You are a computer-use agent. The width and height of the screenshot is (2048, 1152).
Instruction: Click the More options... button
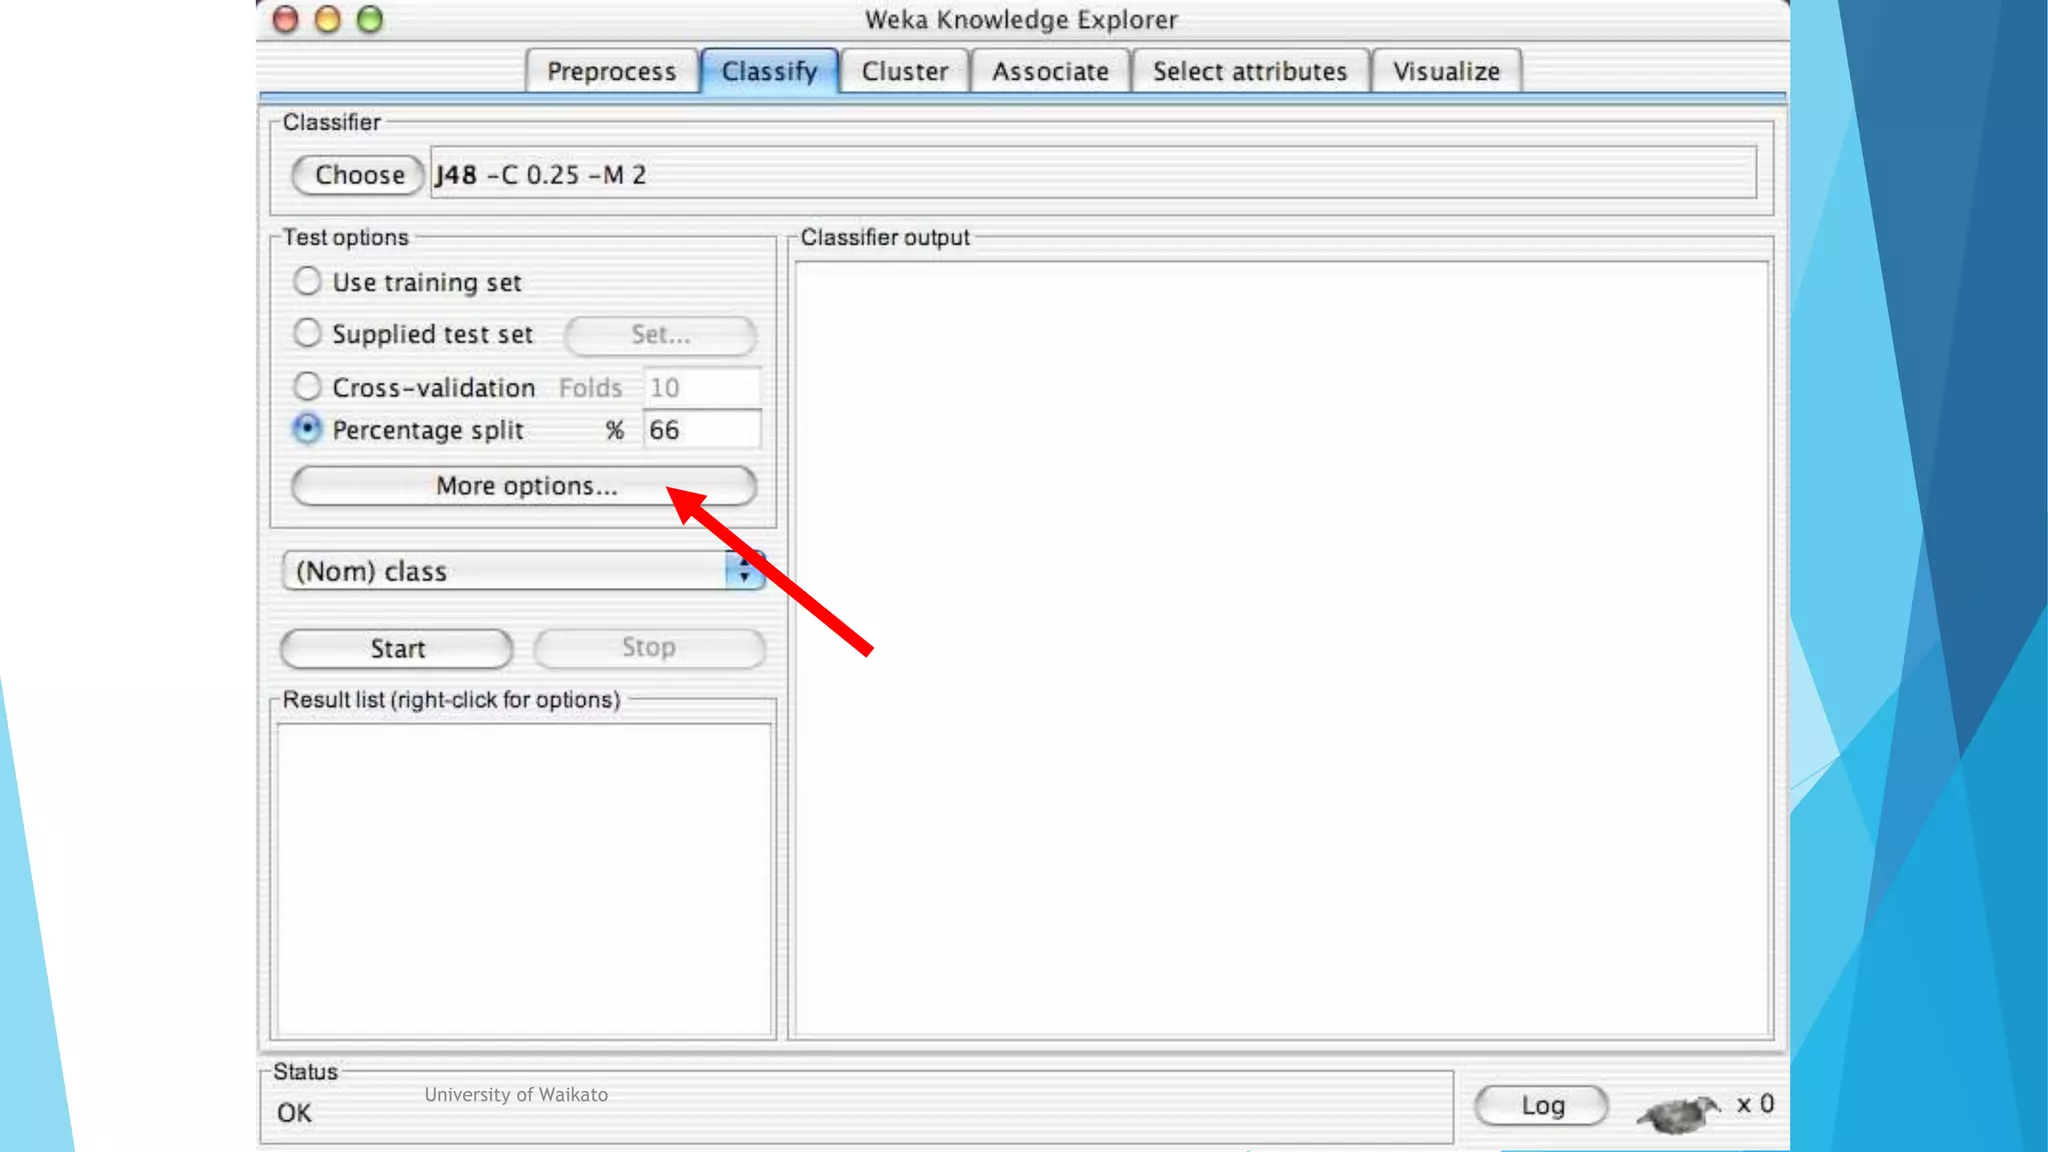coord(524,486)
